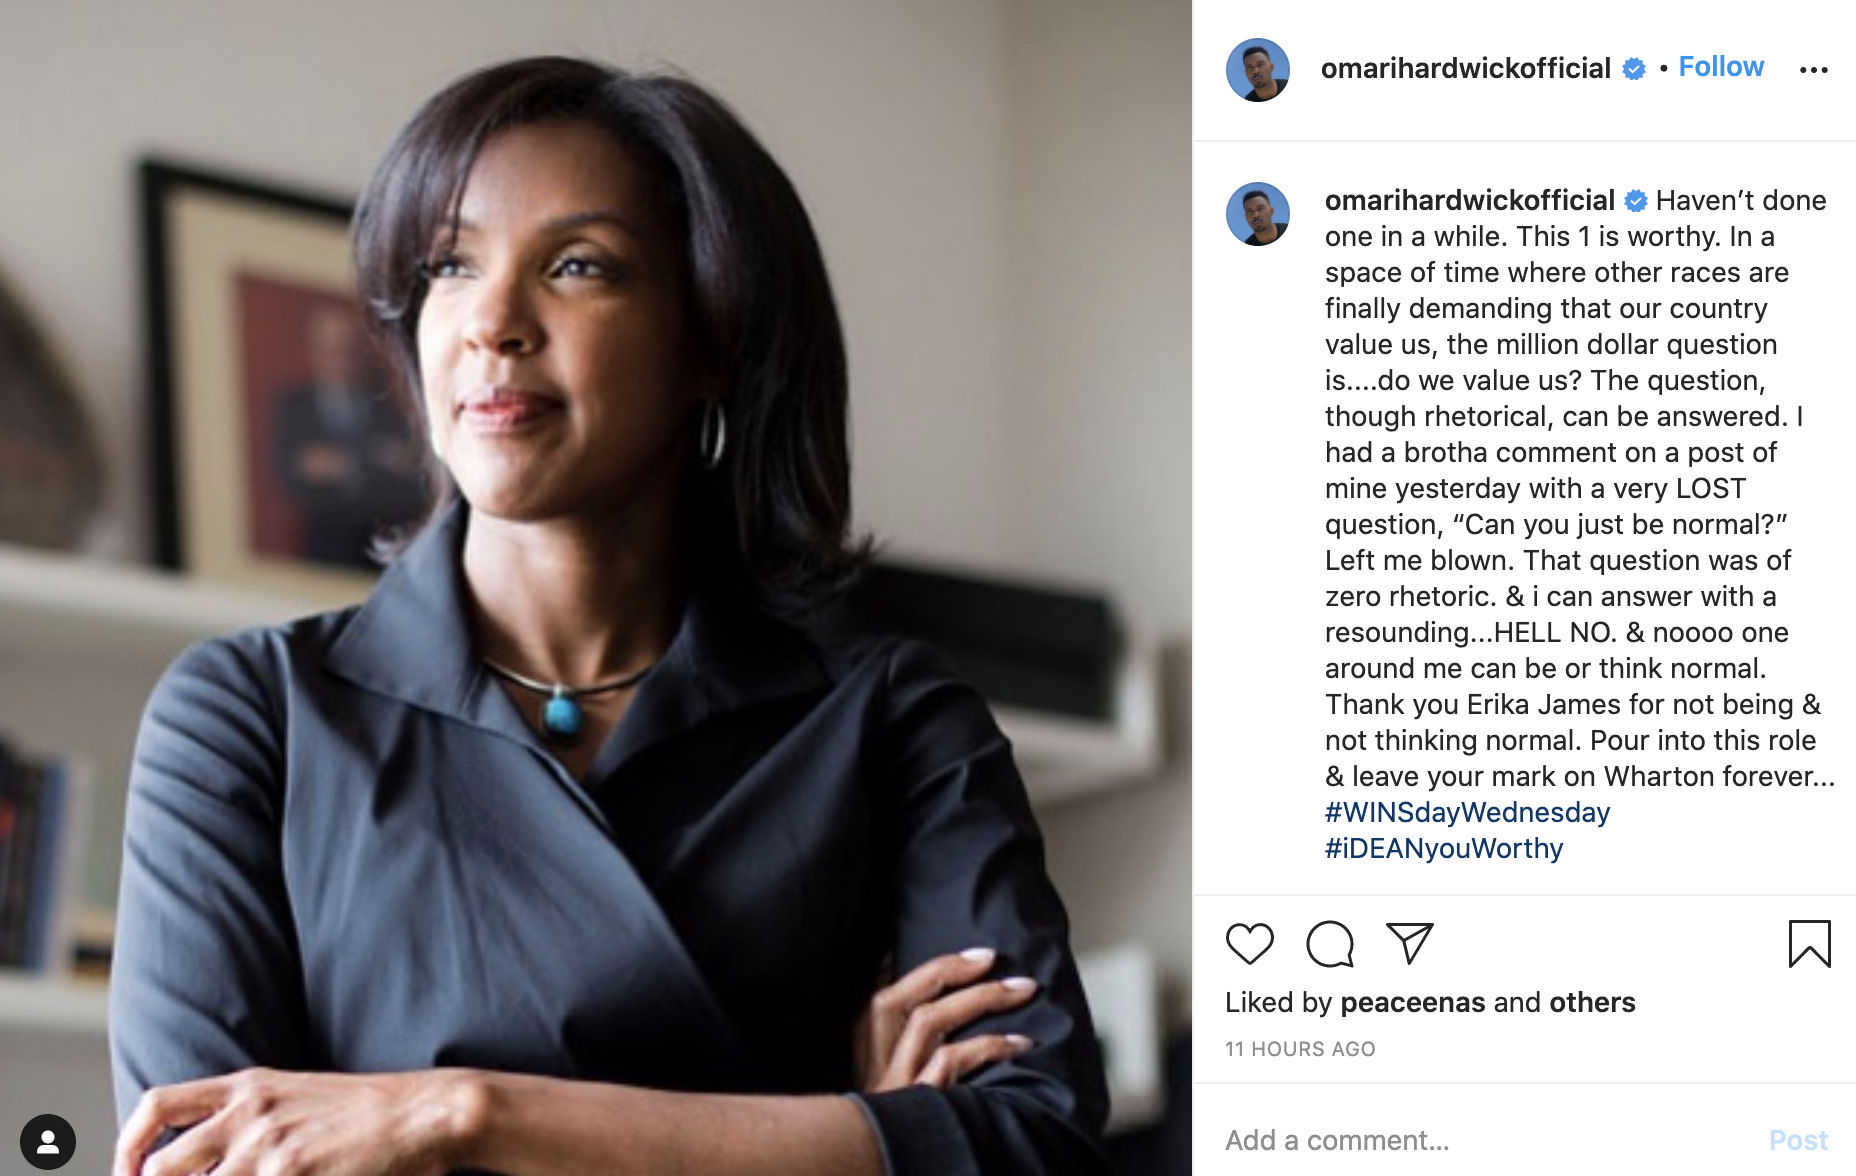Open omarihardwickofficial username in header
The height and width of the screenshot is (1176, 1856).
[1465, 68]
